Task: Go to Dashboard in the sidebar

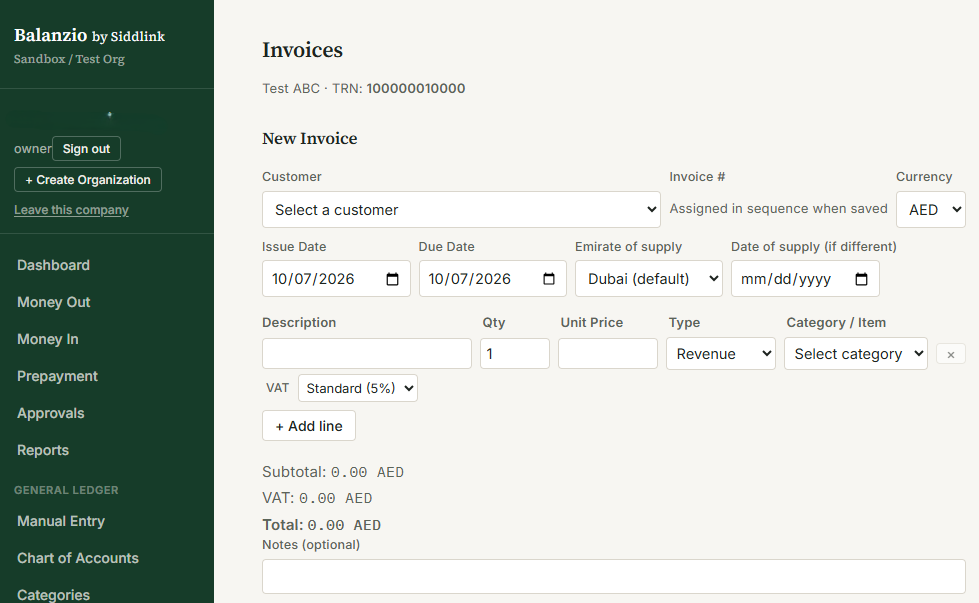Action: (x=54, y=265)
